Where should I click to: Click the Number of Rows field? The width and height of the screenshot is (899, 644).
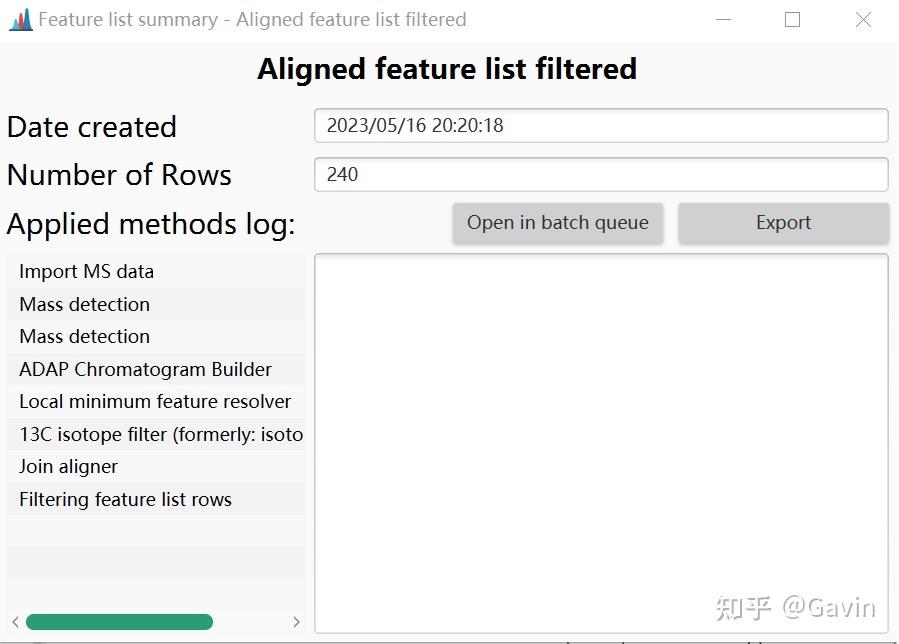pos(600,174)
